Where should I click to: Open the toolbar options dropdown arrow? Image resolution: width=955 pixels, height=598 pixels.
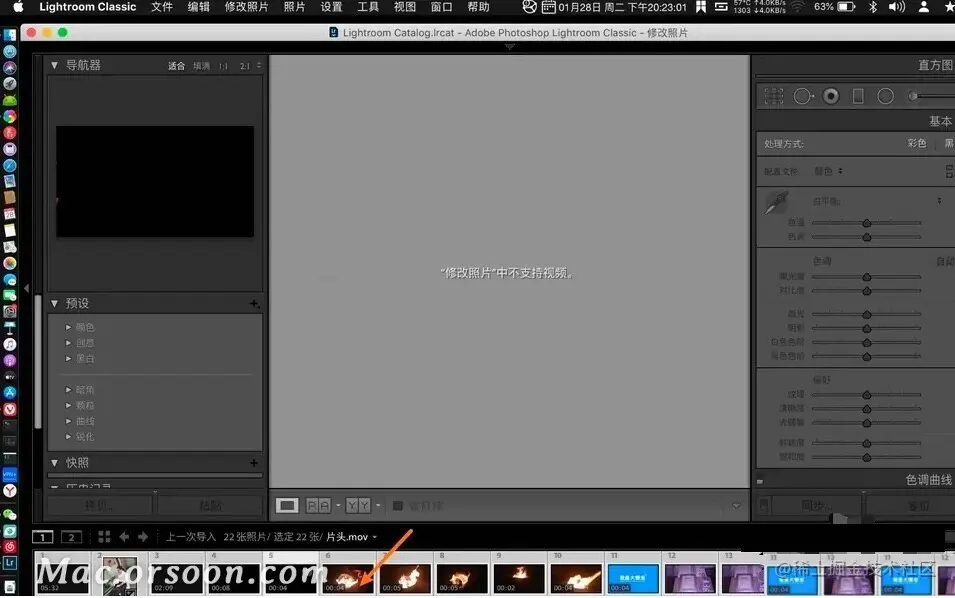[x=736, y=505]
